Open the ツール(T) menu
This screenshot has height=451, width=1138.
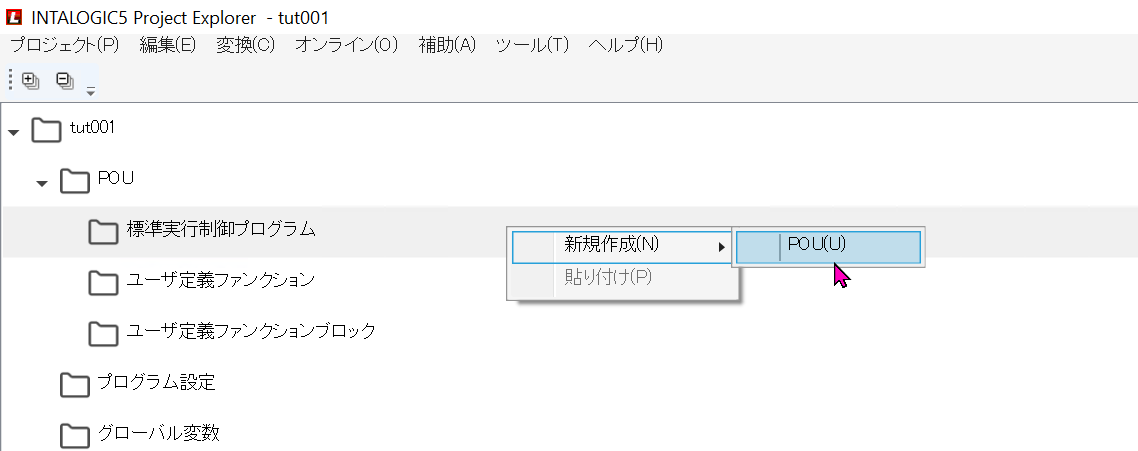(532, 45)
